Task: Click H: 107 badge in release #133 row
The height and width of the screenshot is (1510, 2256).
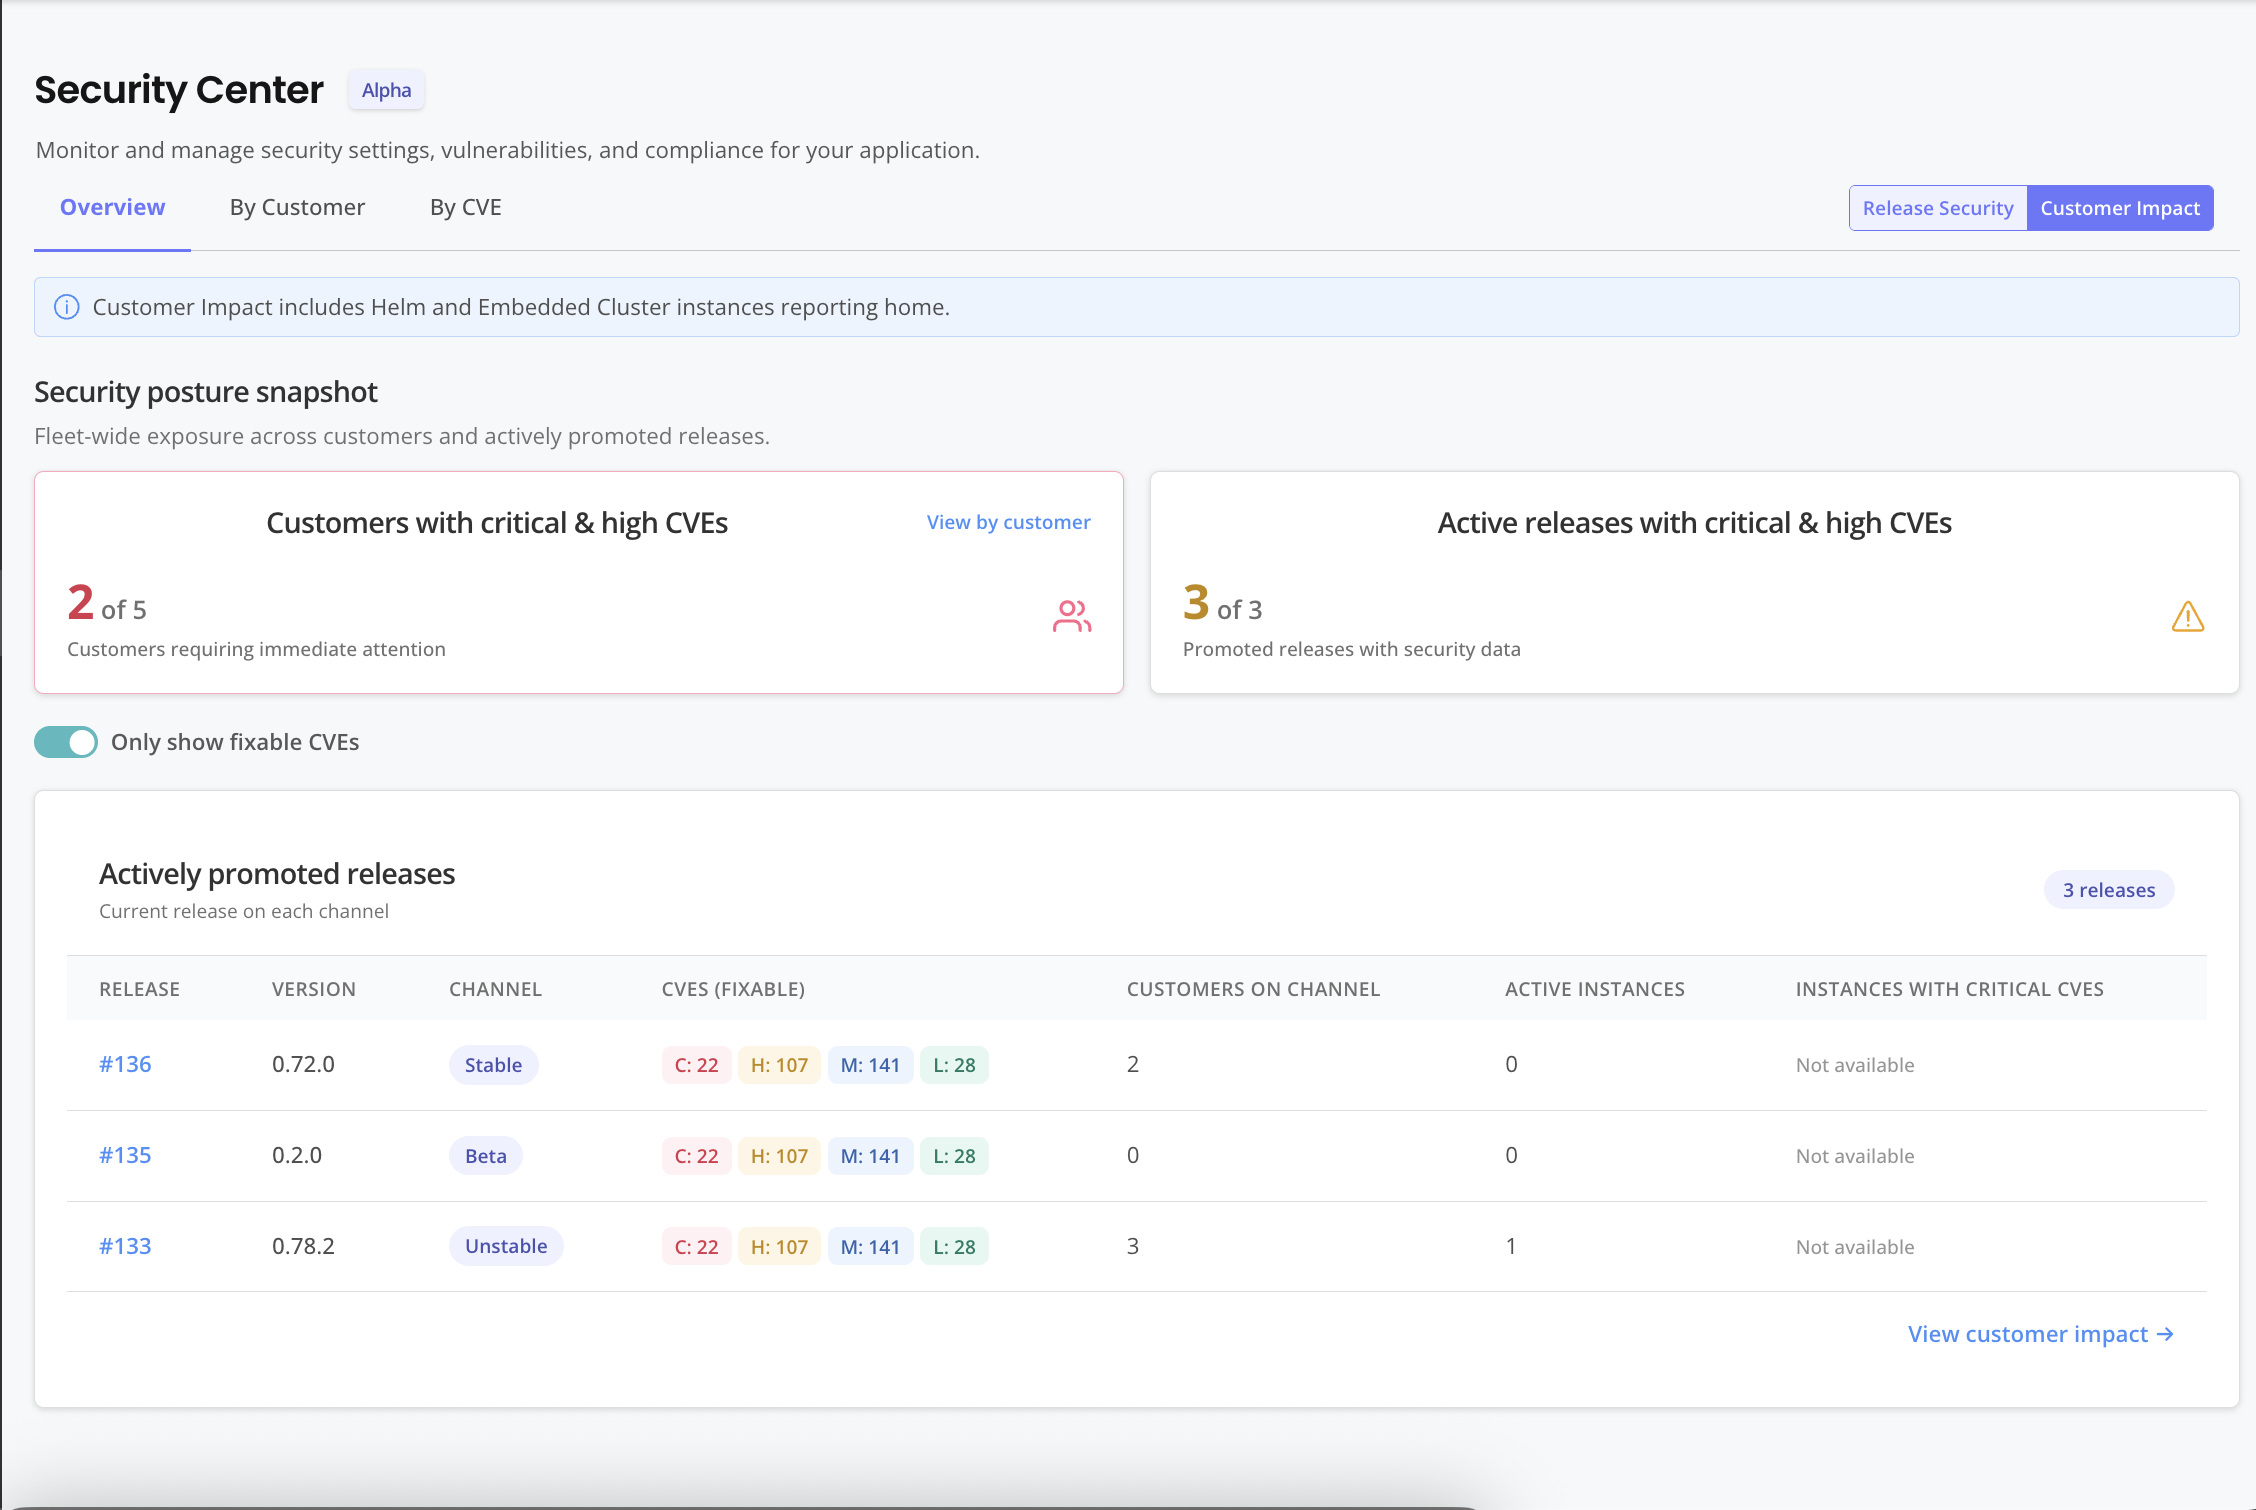Action: pyautogui.click(x=779, y=1247)
